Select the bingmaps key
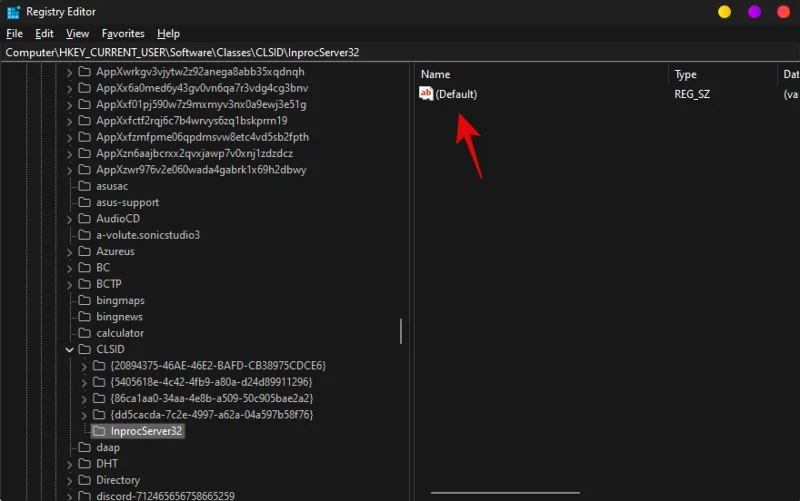The width and height of the screenshot is (800, 501). 120,300
